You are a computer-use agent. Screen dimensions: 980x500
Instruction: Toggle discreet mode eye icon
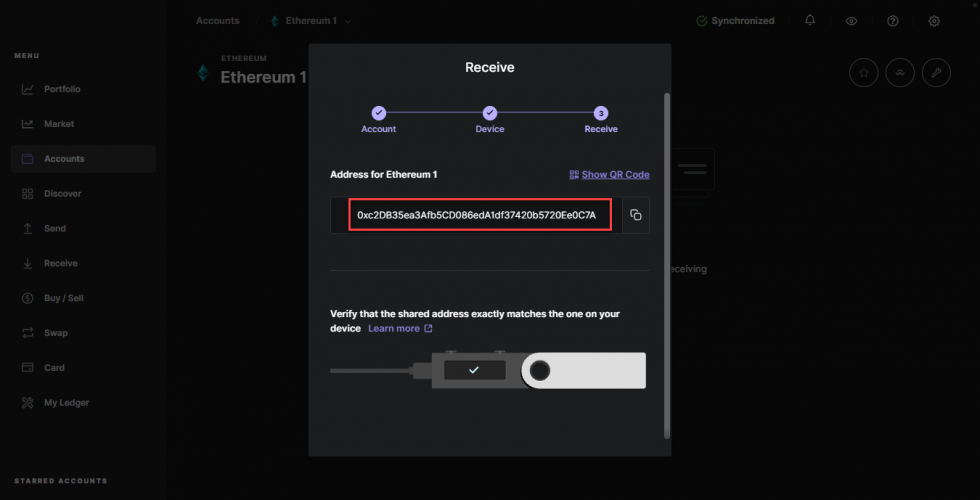coord(851,20)
